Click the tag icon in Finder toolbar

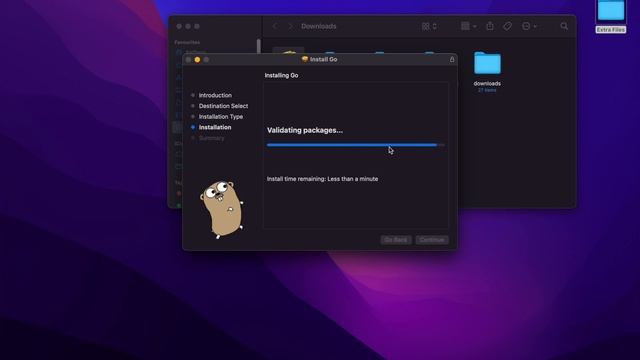[507, 26]
